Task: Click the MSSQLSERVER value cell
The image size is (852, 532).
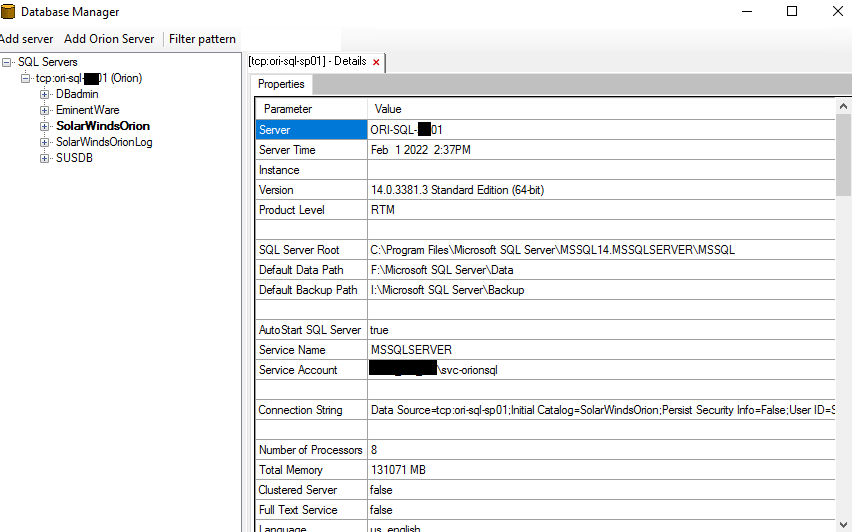Action: pos(601,350)
